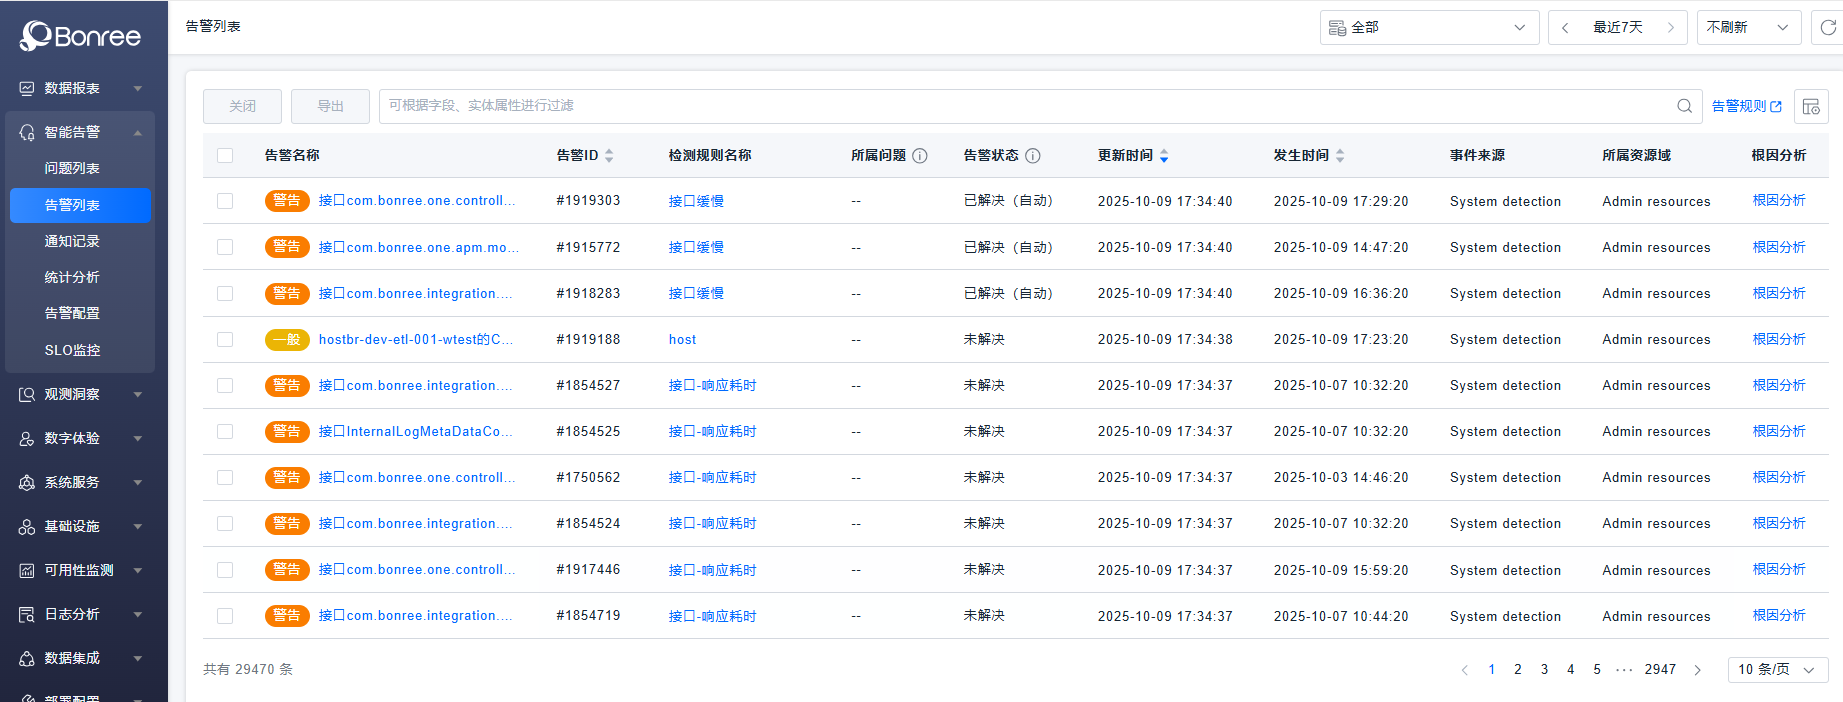The width and height of the screenshot is (1843, 702).
Task: Click the previous time range arrow
Action: [x=1565, y=28]
